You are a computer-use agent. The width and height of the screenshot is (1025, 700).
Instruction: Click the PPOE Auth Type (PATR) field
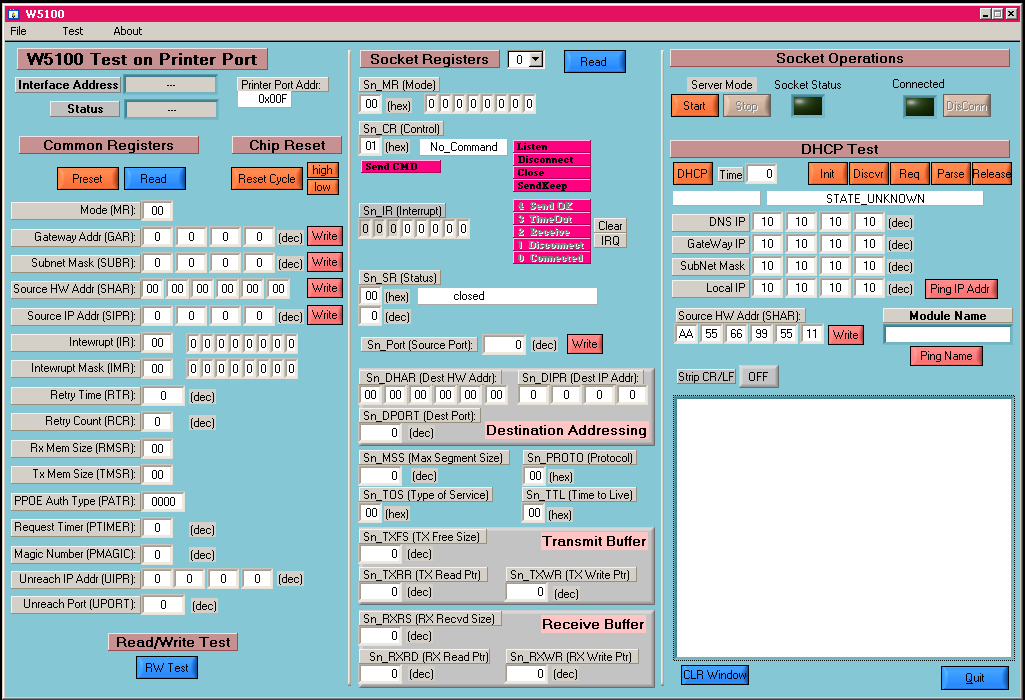click(163, 501)
